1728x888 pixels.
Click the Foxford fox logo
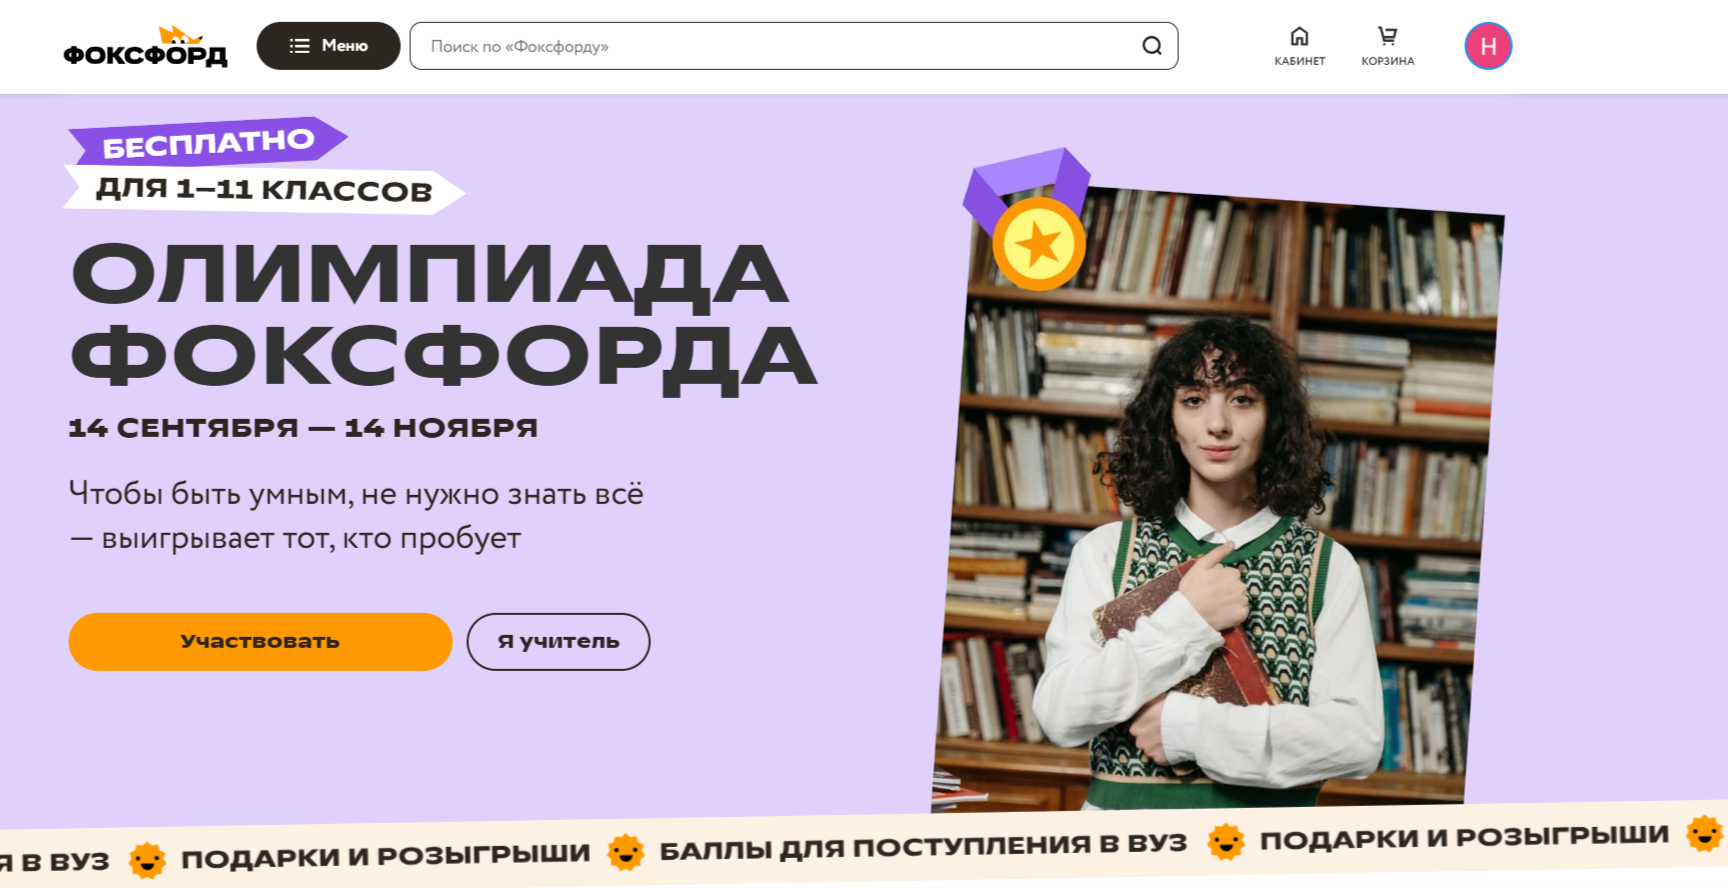[x=145, y=47]
